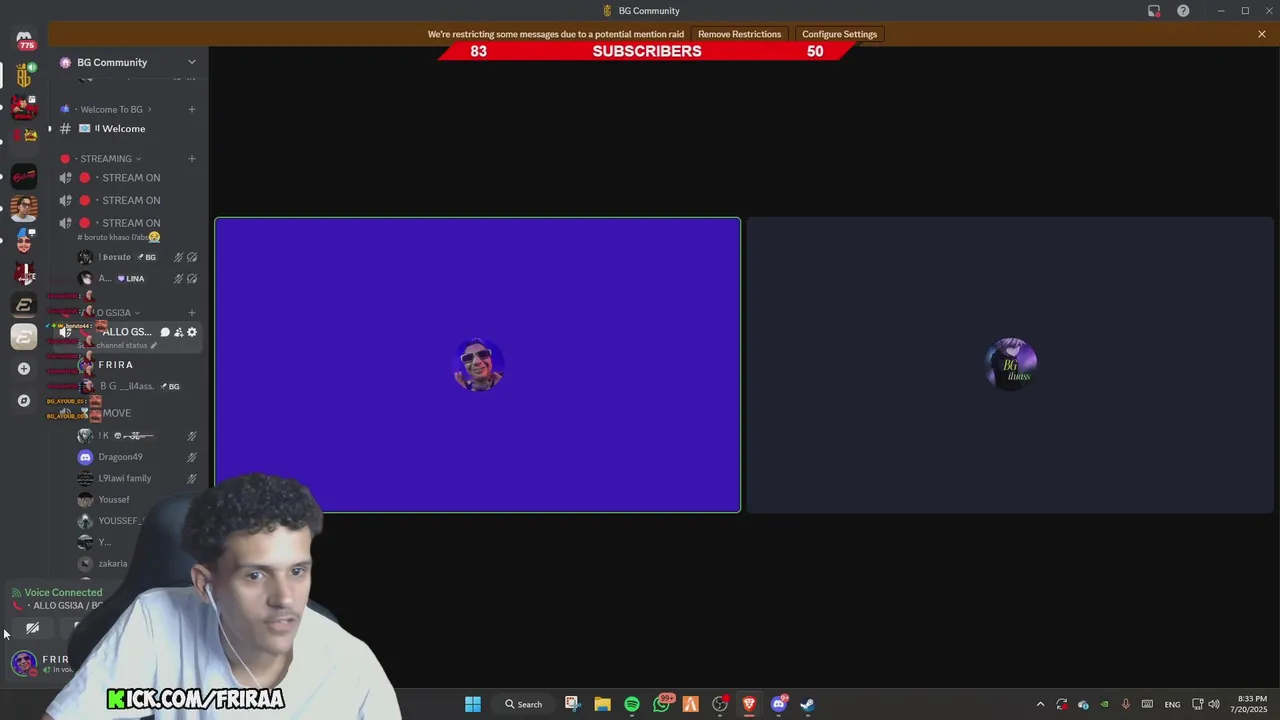The width and height of the screenshot is (1280, 720).
Task: Click Voice Connected status text
Action: pos(63,593)
